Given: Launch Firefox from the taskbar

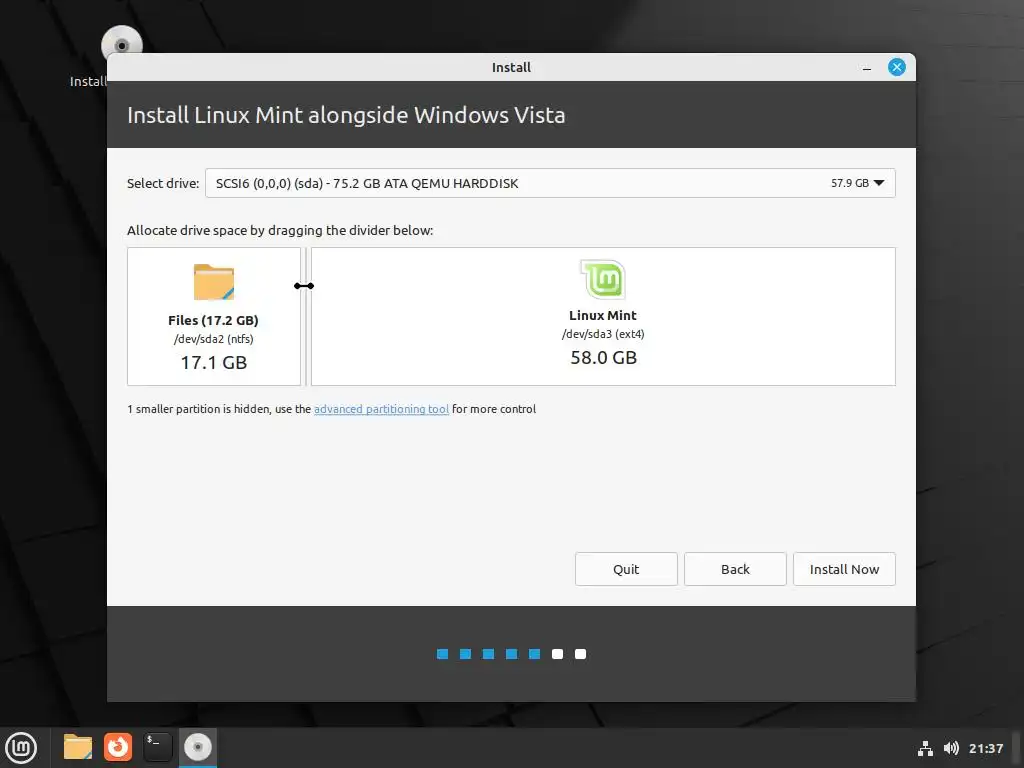Looking at the screenshot, I should pos(118,747).
